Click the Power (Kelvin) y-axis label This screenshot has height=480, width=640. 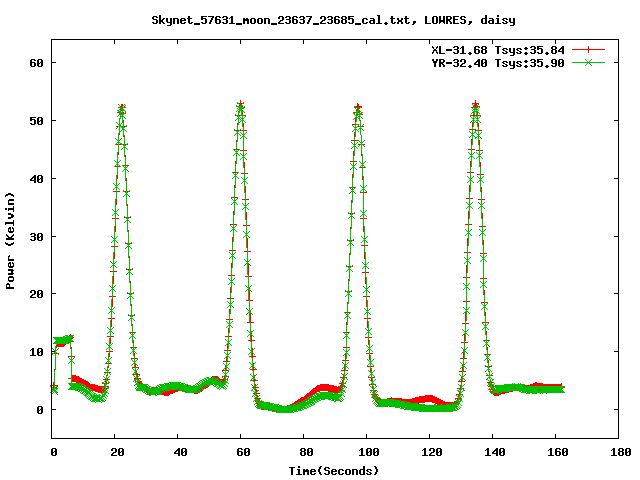click(x=10, y=241)
